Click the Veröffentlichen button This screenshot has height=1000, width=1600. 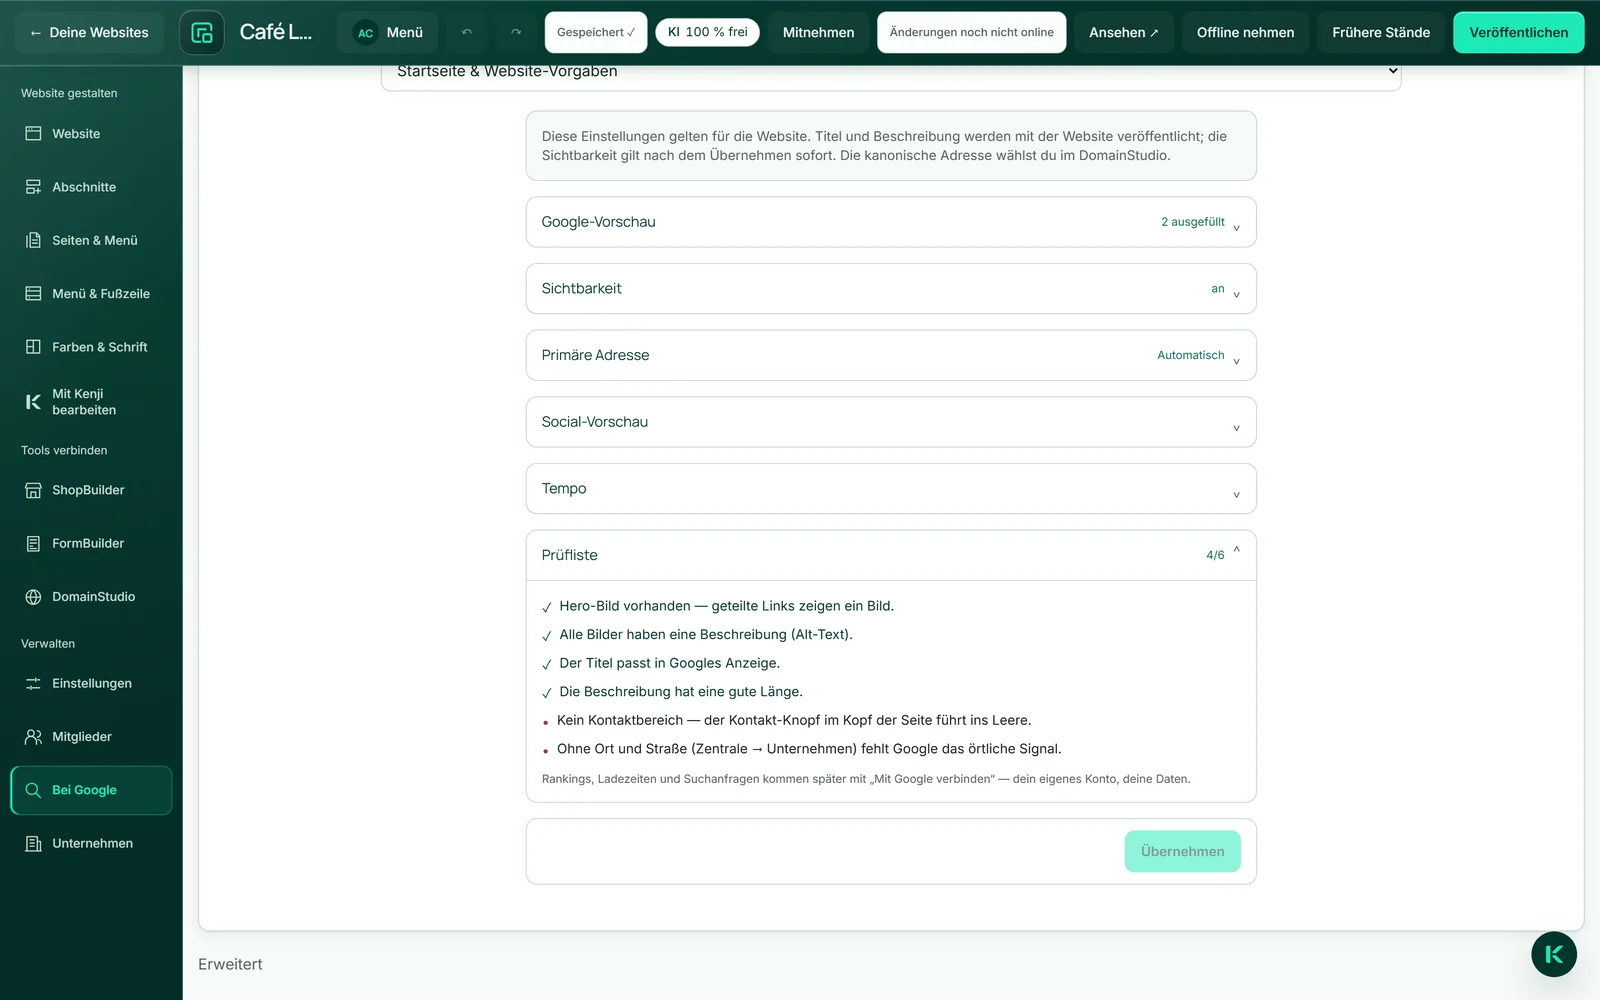pos(1518,32)
